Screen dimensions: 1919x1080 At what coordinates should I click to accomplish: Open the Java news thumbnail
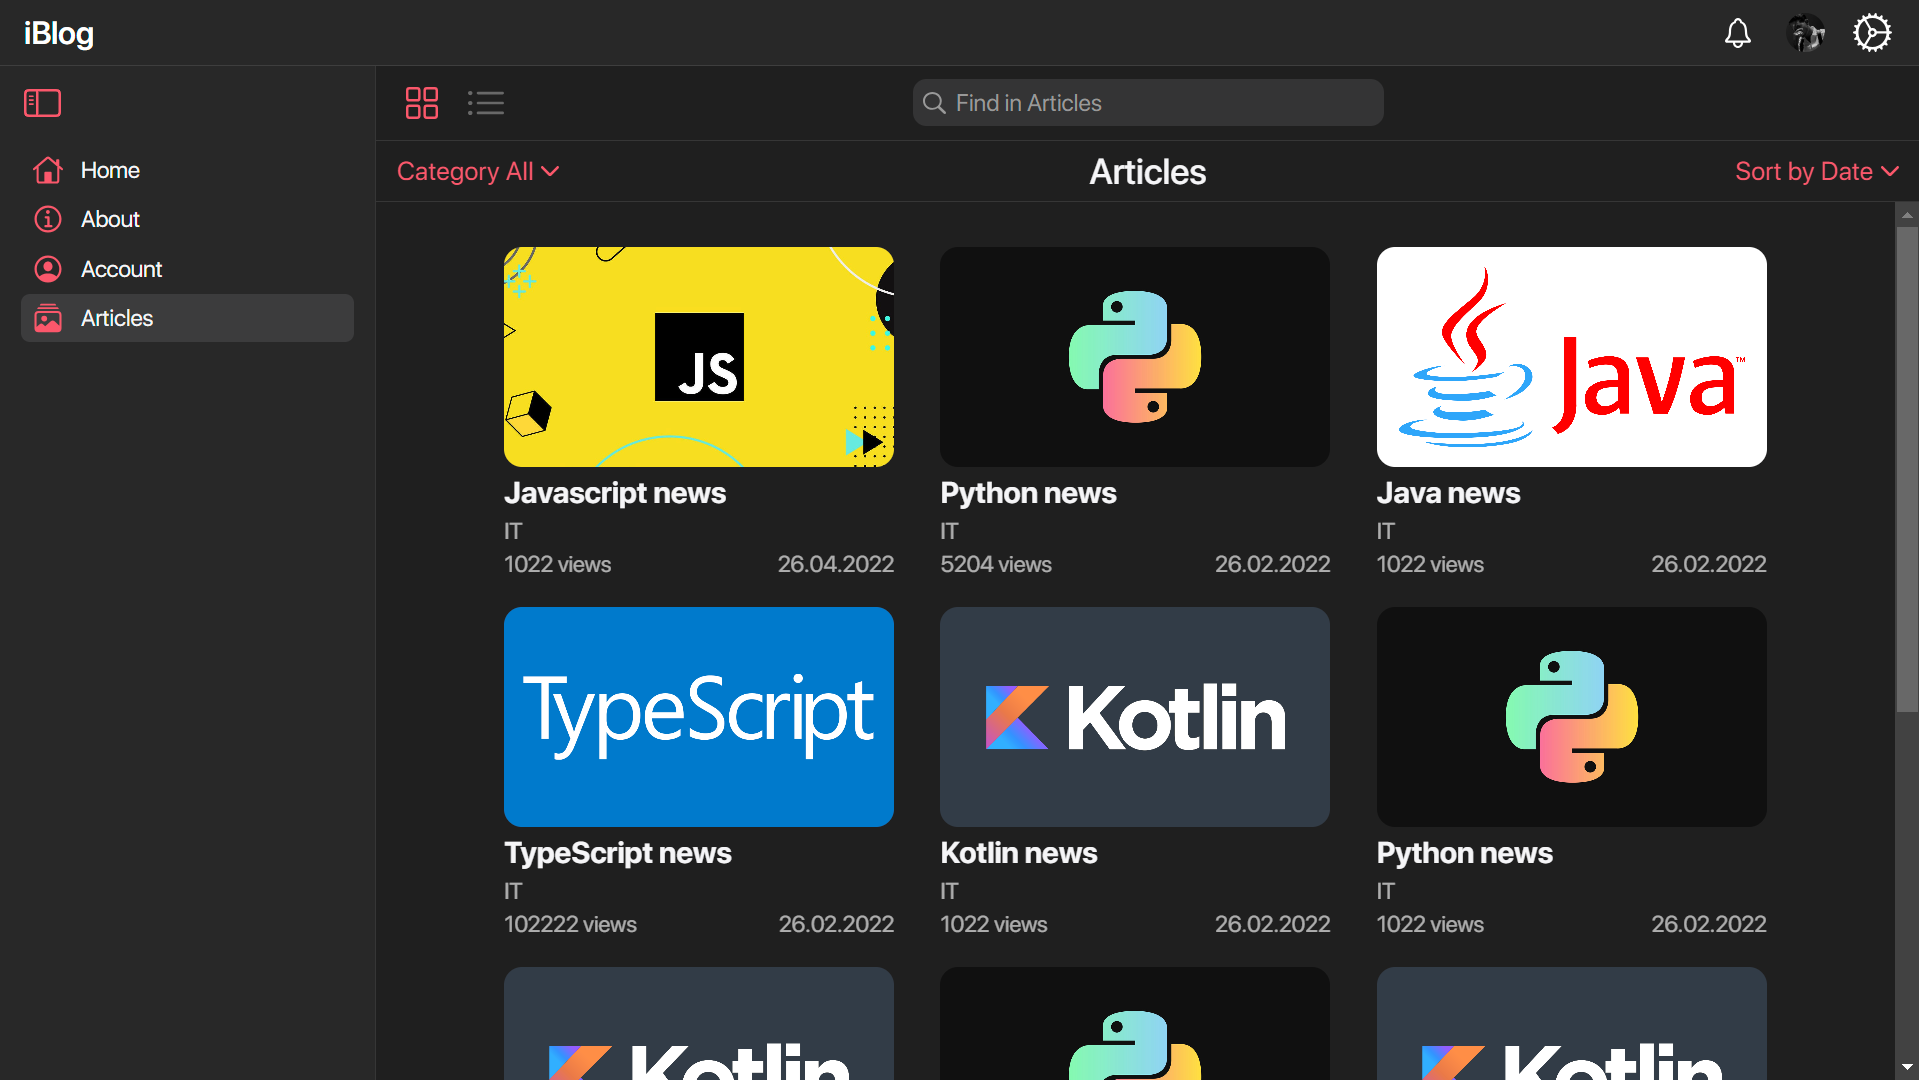point(1572,357)
